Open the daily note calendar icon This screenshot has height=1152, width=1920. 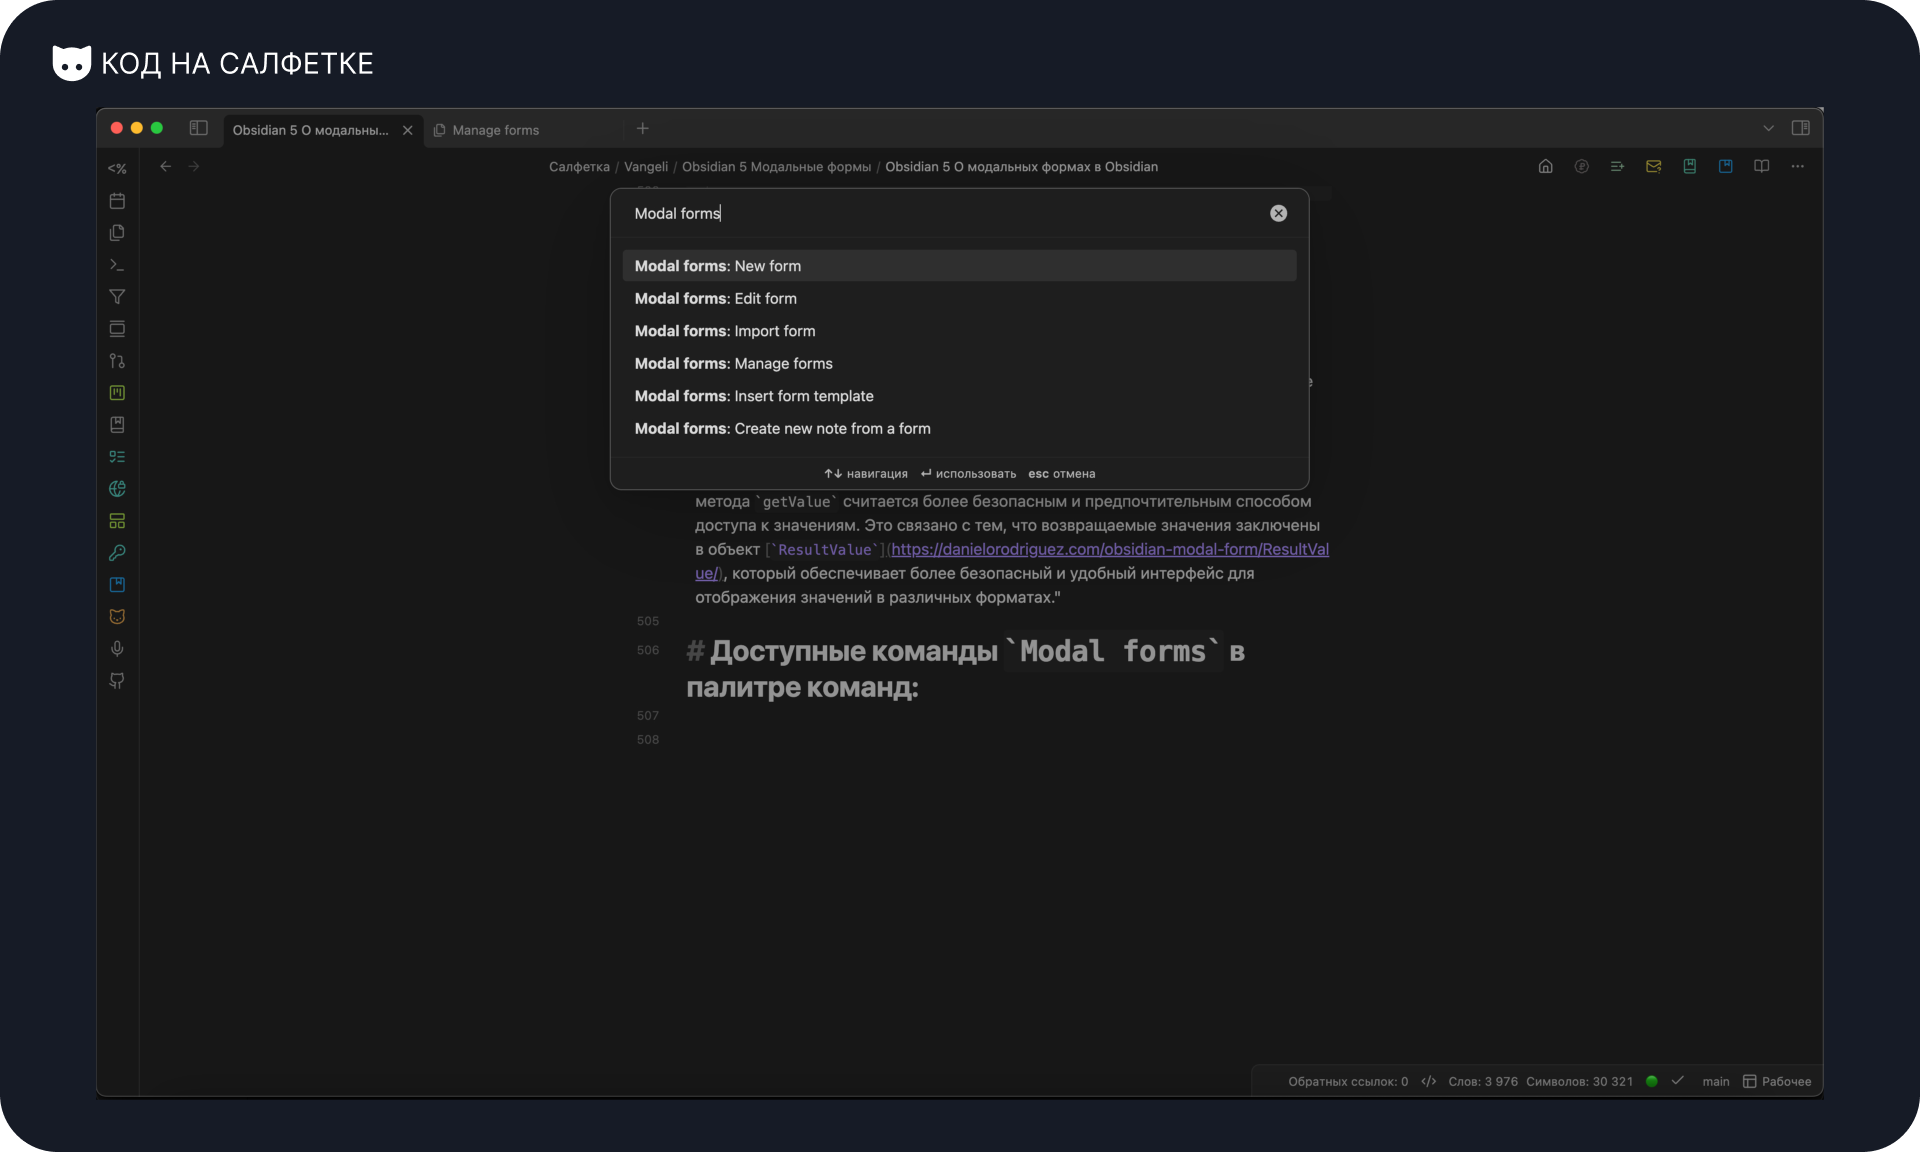(117, 201)
